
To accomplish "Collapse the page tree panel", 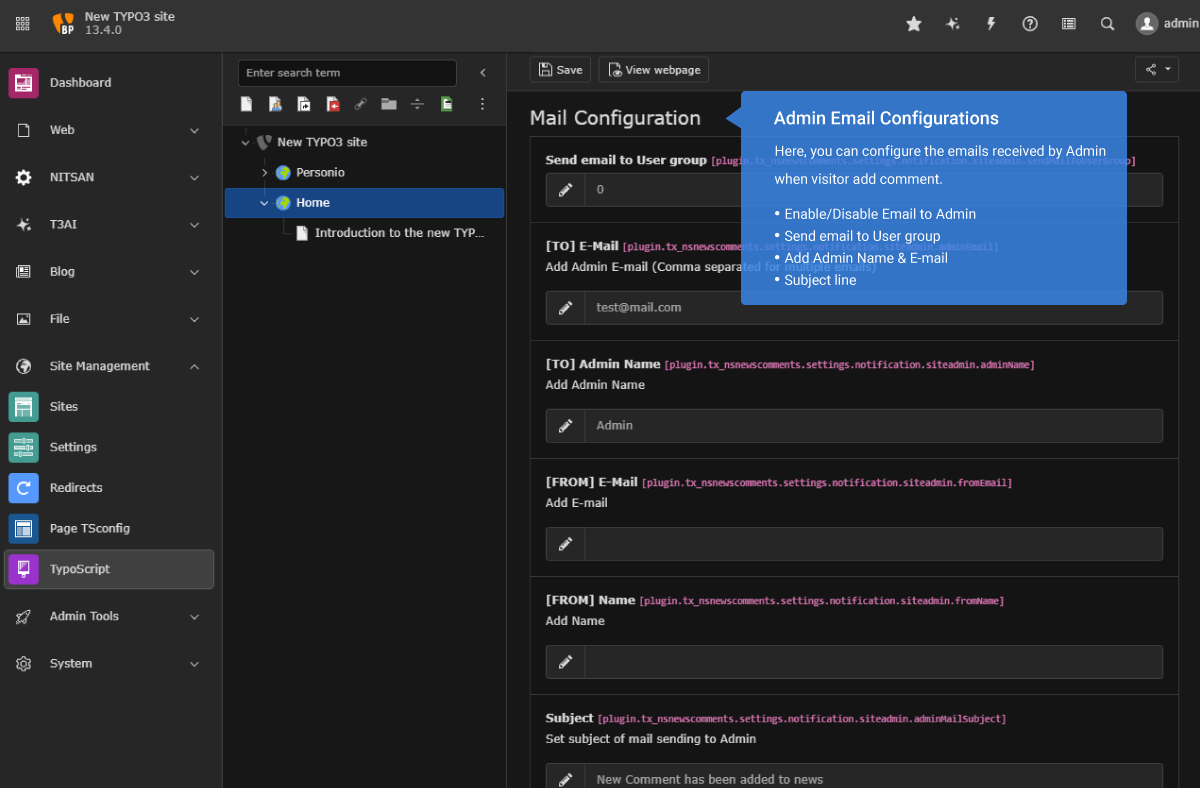I will tap(483, 73).
